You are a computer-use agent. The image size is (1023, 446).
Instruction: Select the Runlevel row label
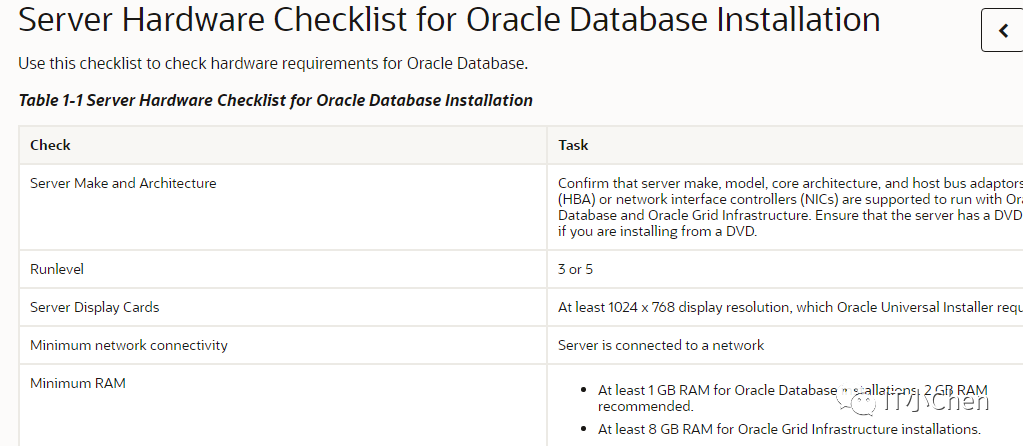tap(58, 269)
